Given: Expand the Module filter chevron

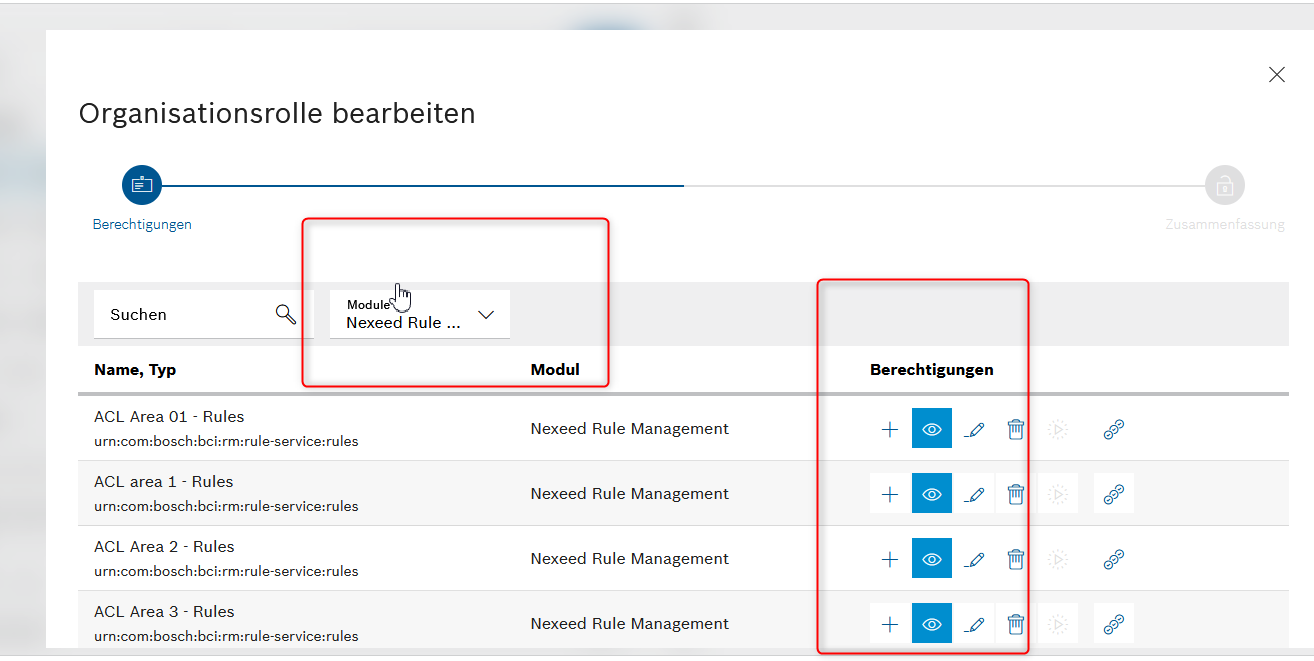Looking at the screenshot, I should coord(486,314).
